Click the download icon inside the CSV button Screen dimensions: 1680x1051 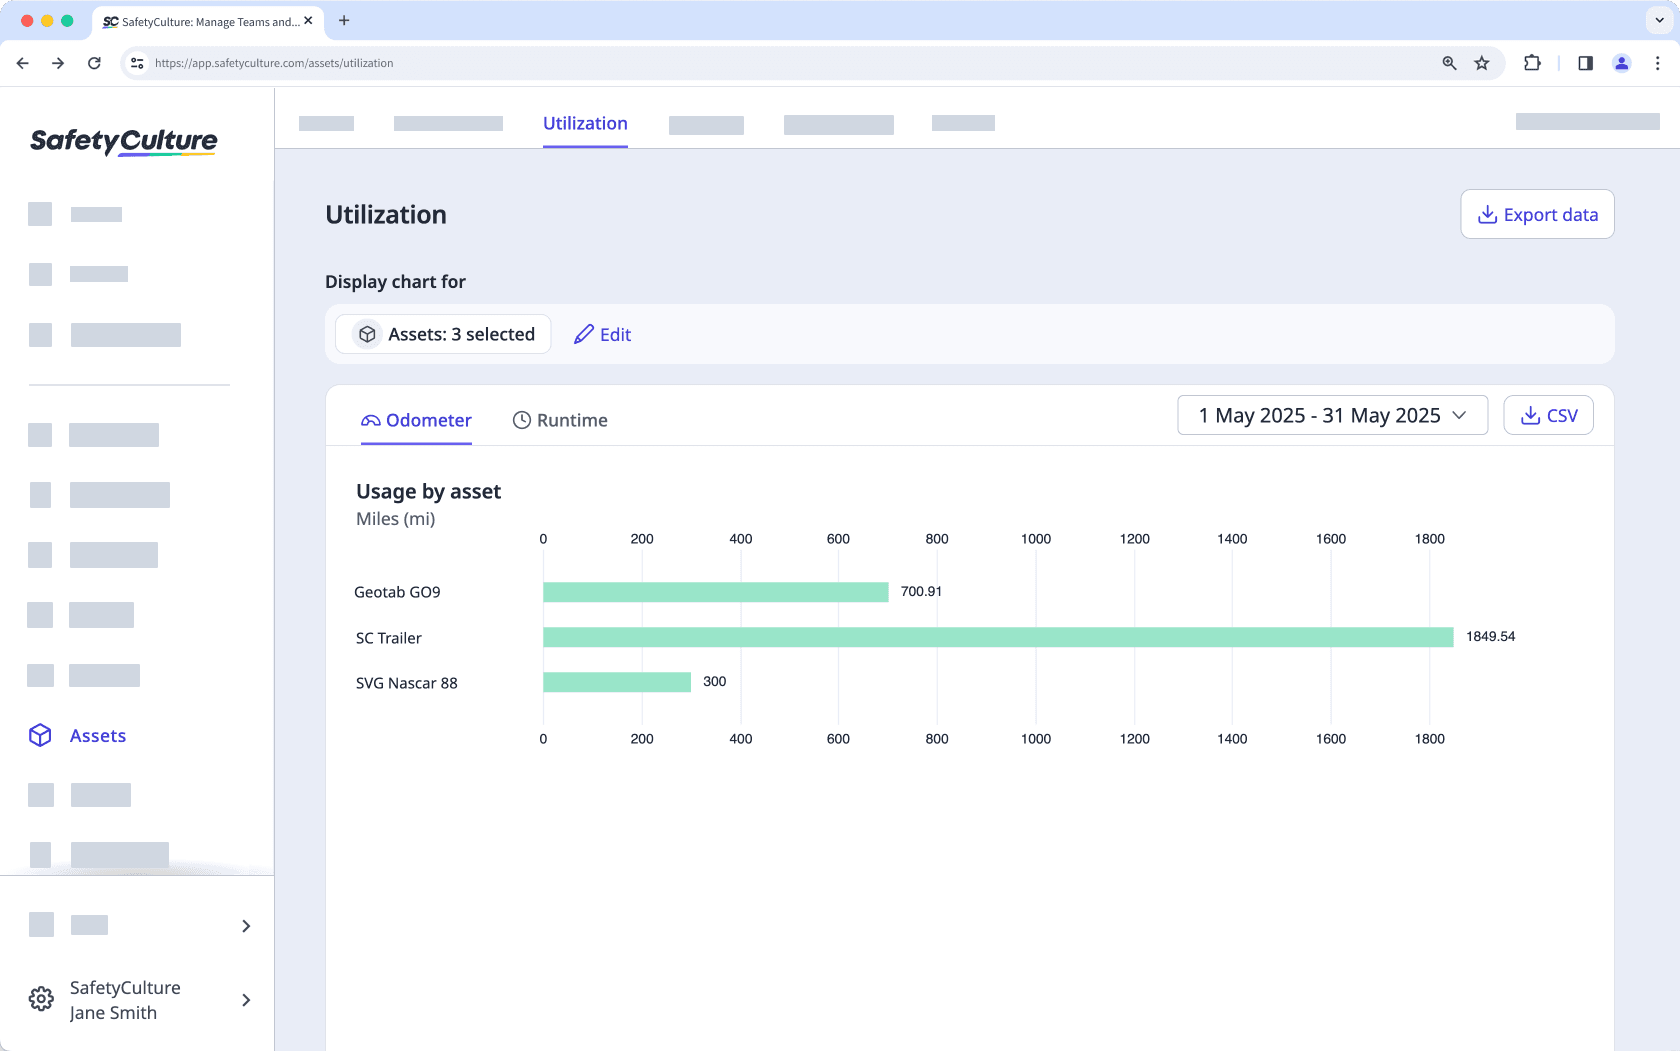(1529, 415)
